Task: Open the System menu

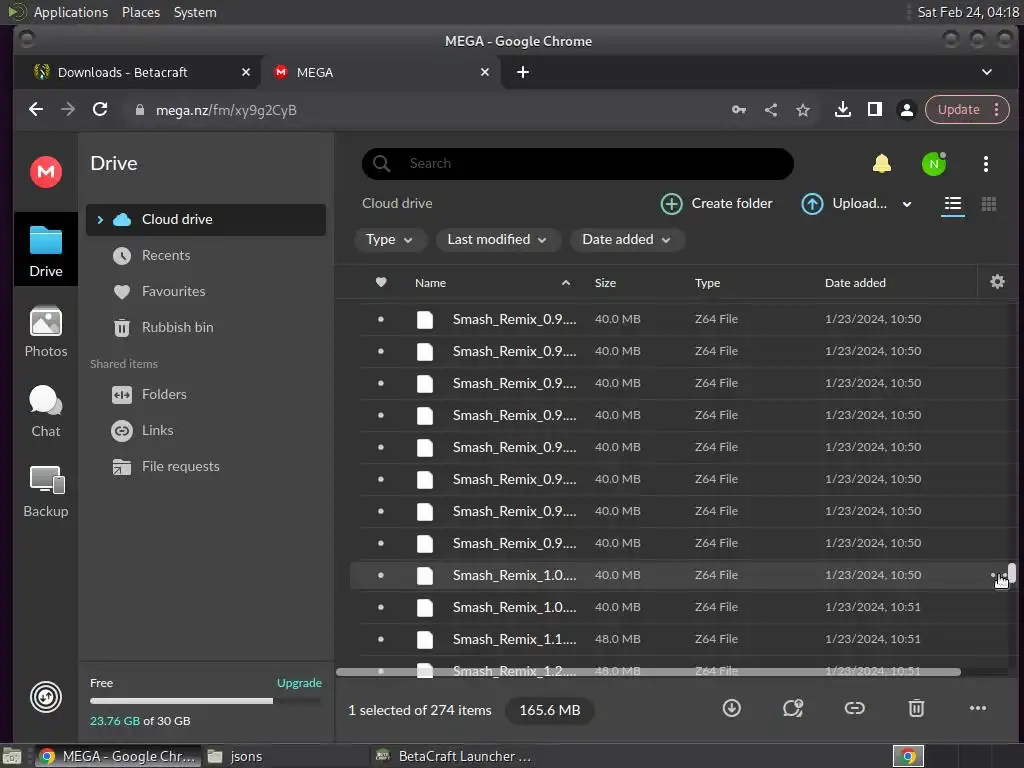Action: (195, 12)
